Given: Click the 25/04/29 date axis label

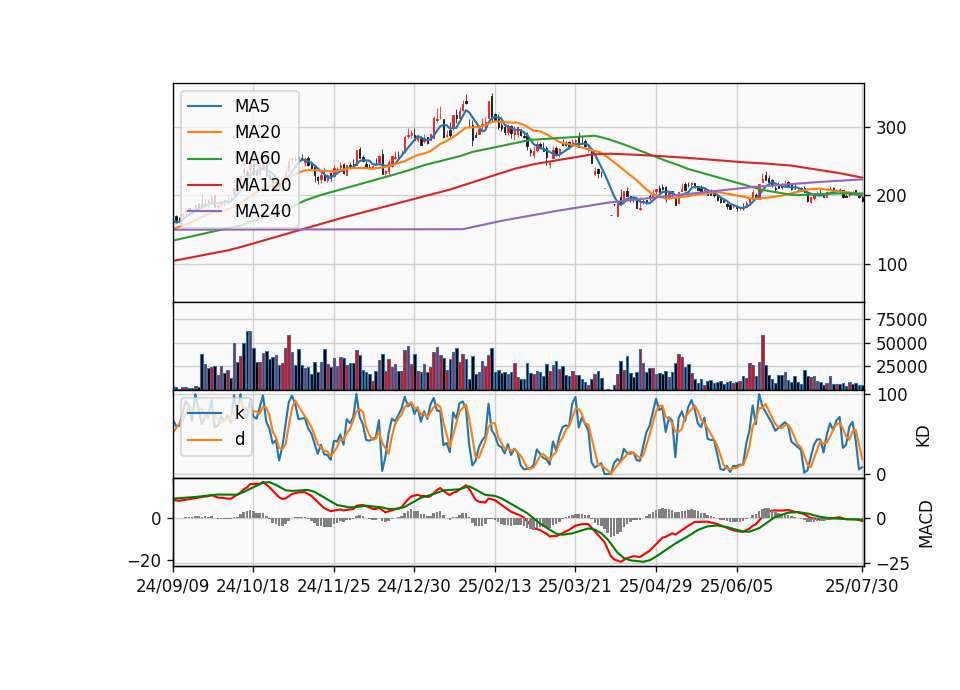Looking at the screenshot, I should pos(656,586).
